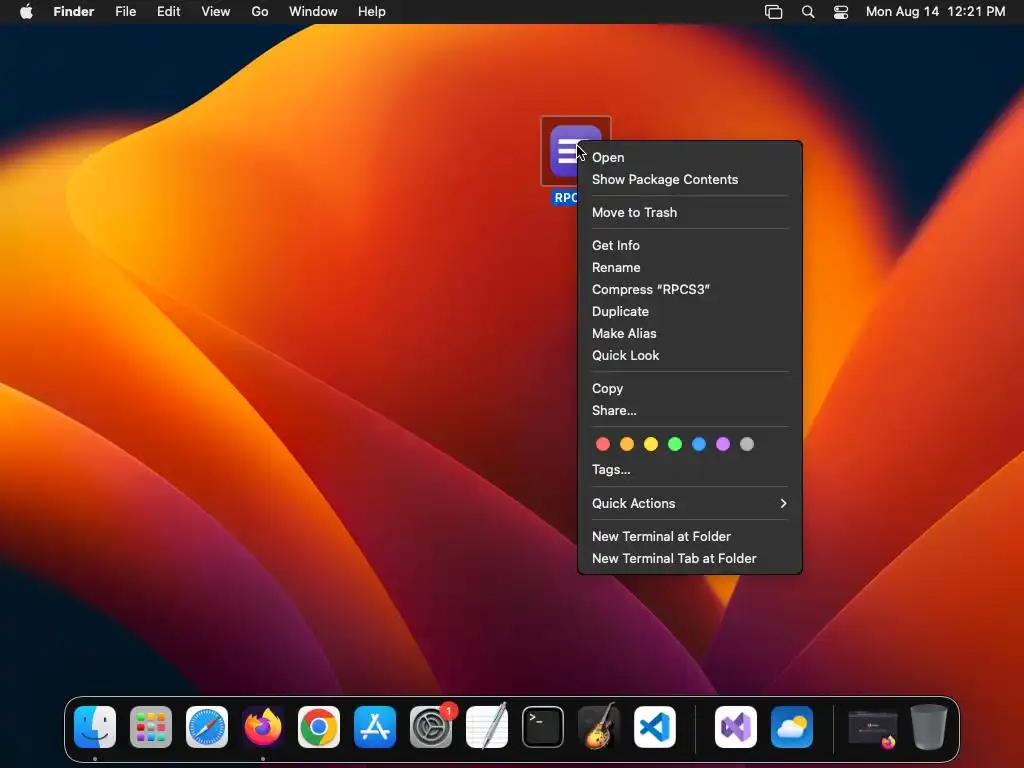Open System Settings with update badge
This screenshot has width=1024, height=768.
[431, 727]
